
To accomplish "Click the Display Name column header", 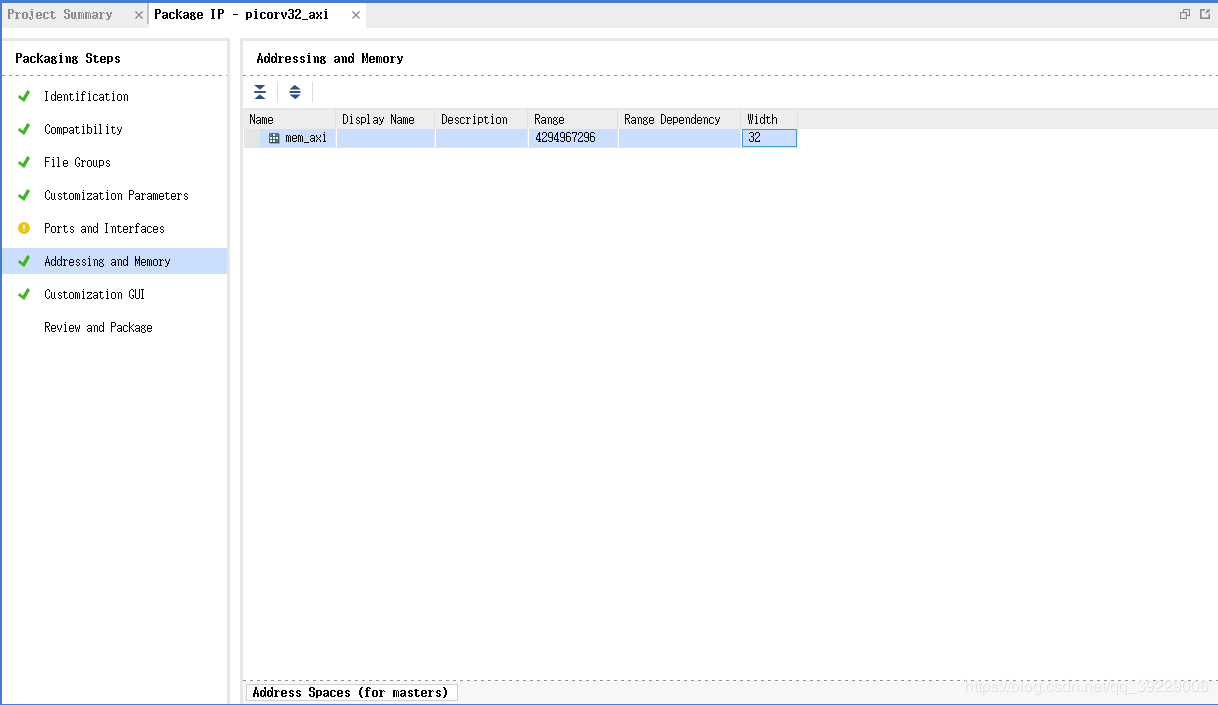I will [385, 119].
